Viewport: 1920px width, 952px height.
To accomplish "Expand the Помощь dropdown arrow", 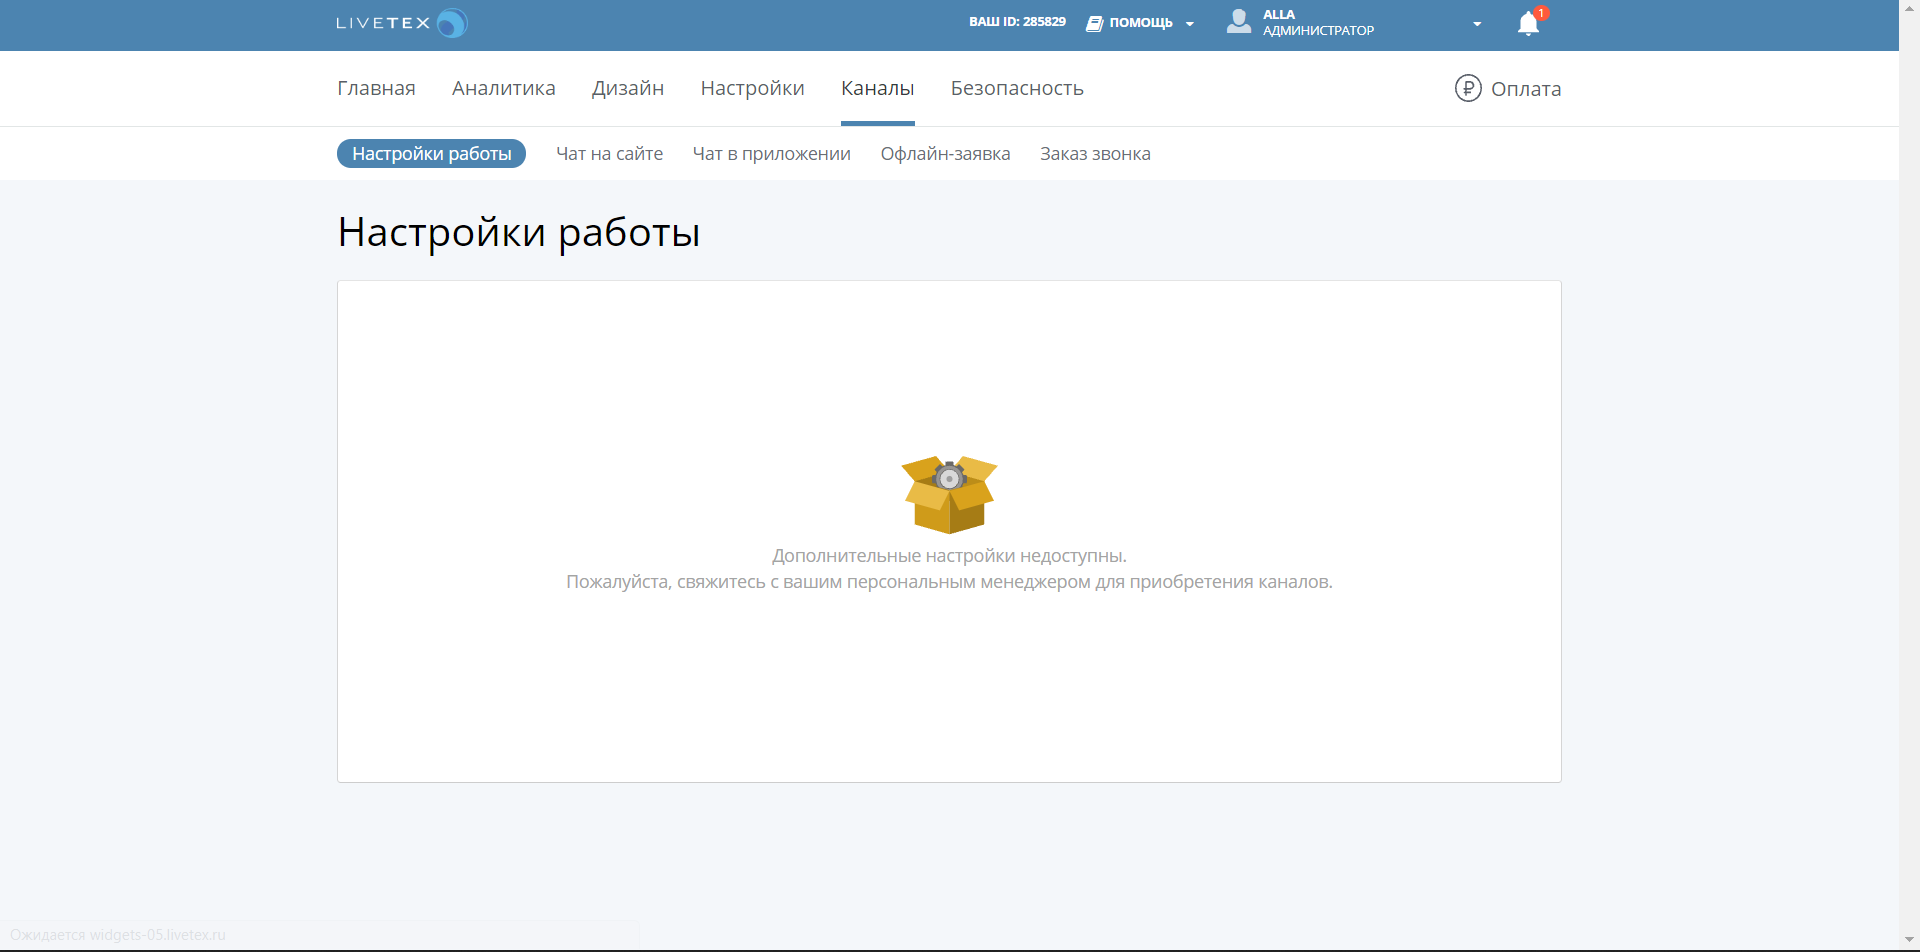I will [x=1190, y=24].
